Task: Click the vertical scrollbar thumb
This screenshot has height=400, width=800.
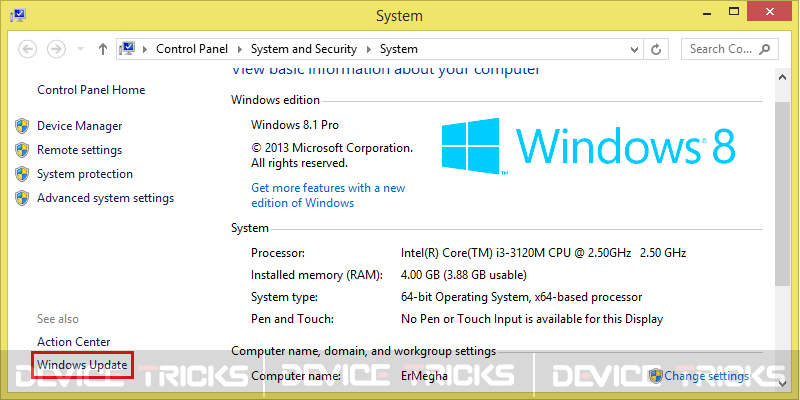Action: coord(782,193)
